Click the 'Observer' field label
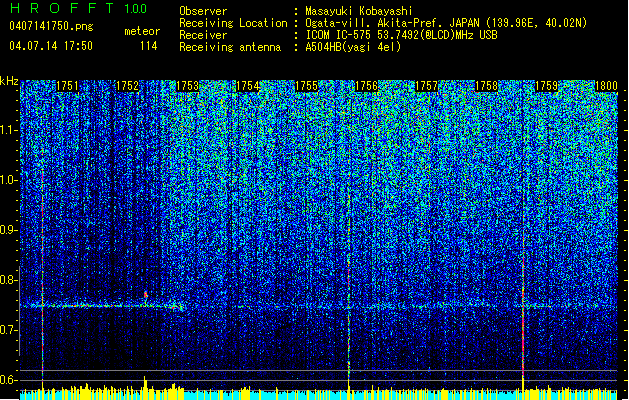This screenshot has height=400, width=629. point(203,11)
